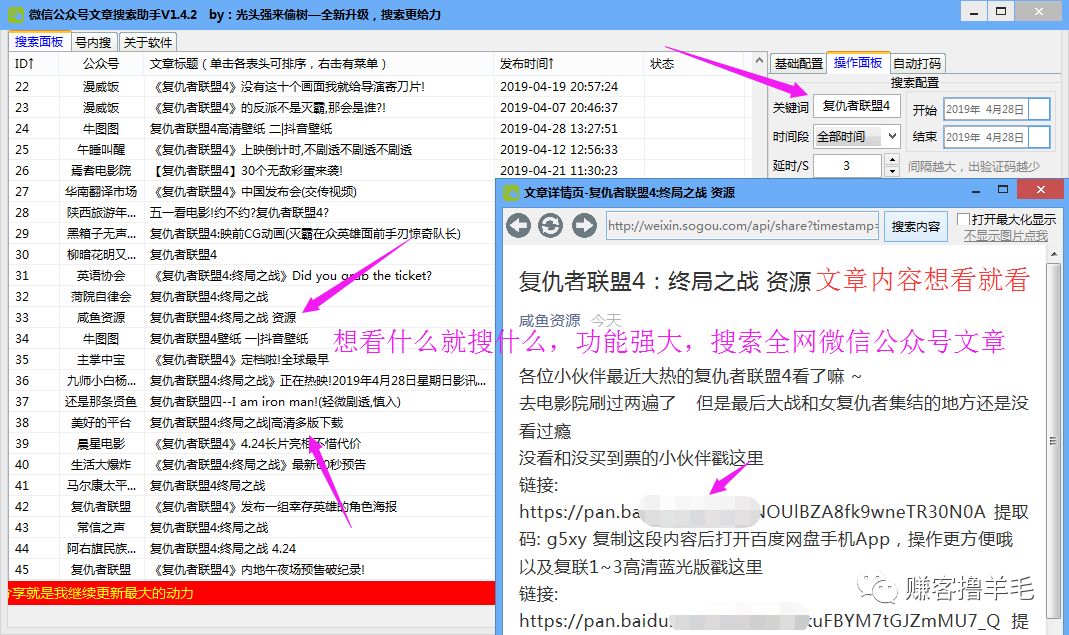
Task: Minimize the main search assistant window
Action: pos(974,12)
